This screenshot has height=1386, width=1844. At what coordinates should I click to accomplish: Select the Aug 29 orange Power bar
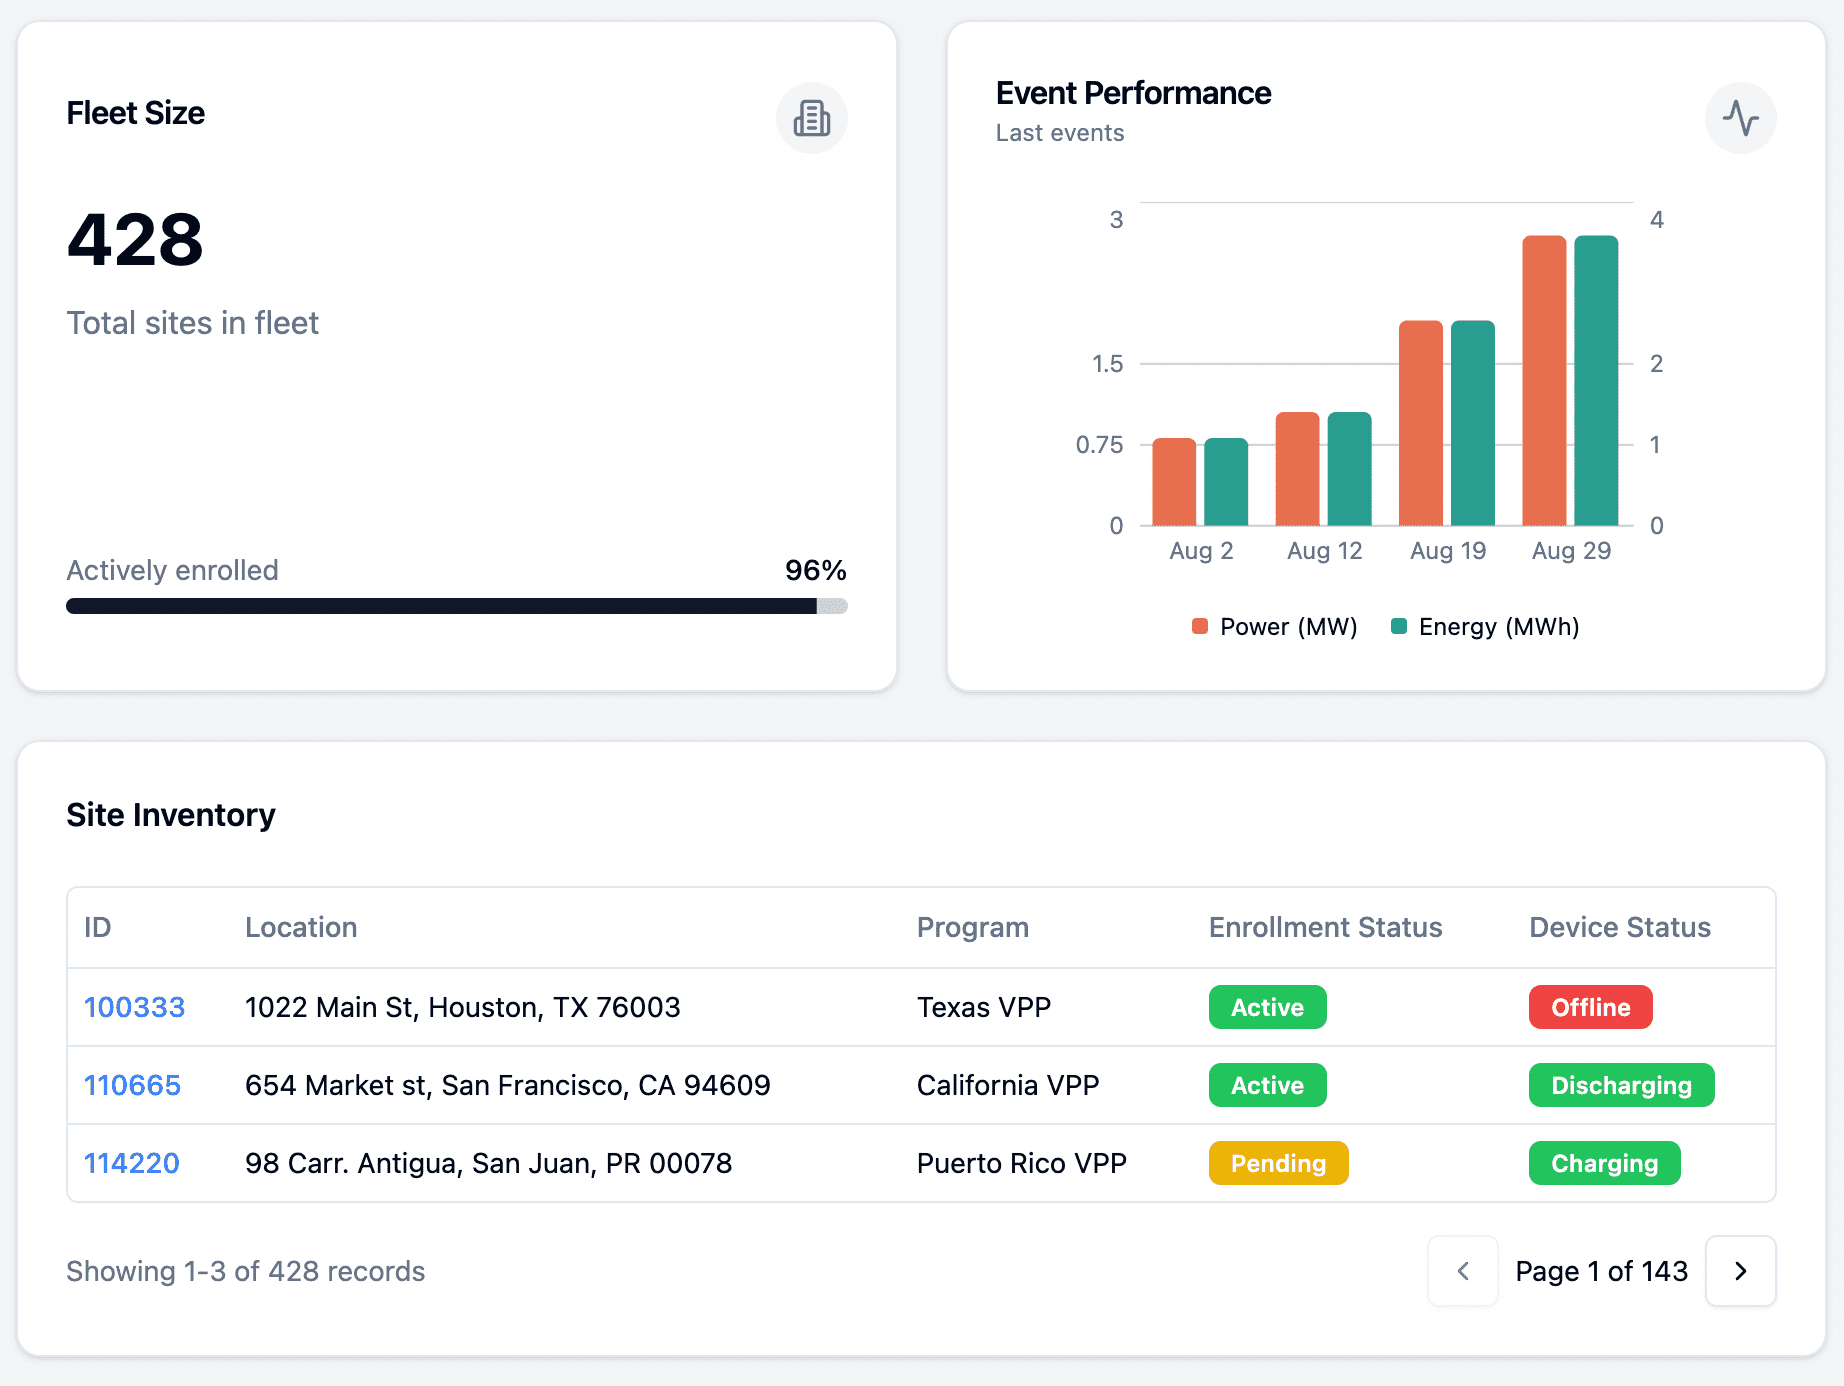1543,380
